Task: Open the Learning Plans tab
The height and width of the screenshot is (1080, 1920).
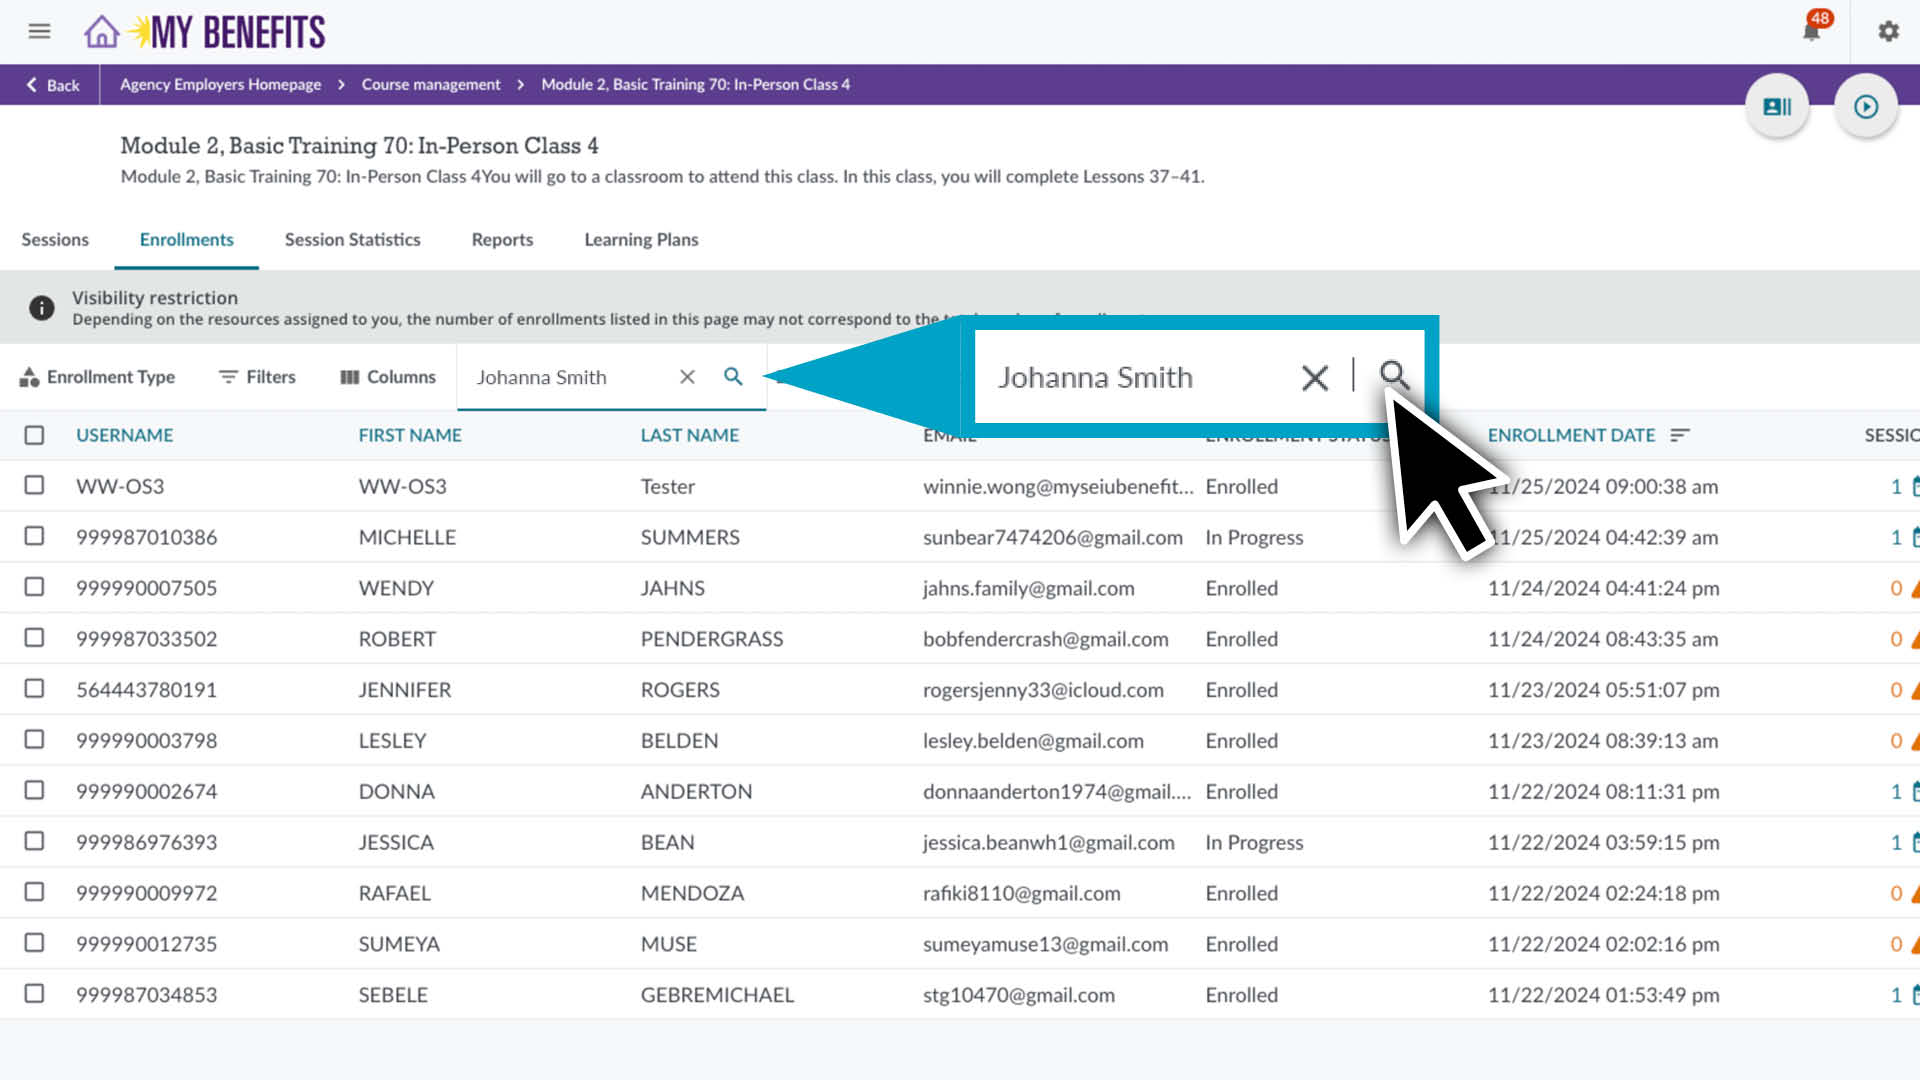Action: tap(641, 240)
